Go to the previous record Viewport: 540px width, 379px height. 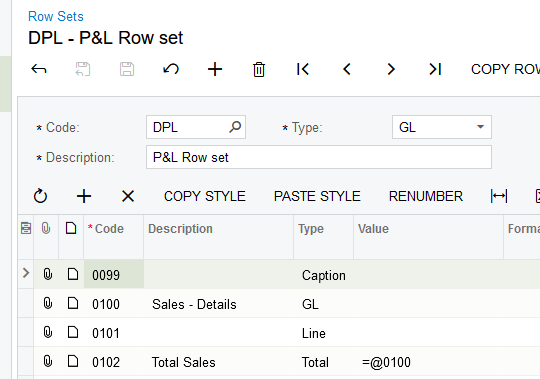pos(347,69)
